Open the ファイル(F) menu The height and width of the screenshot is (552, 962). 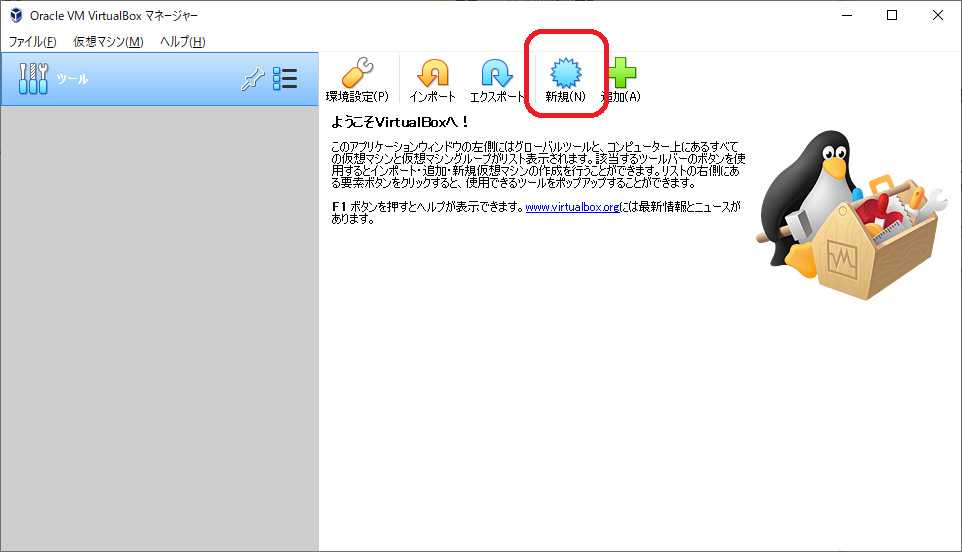[33, 42]
